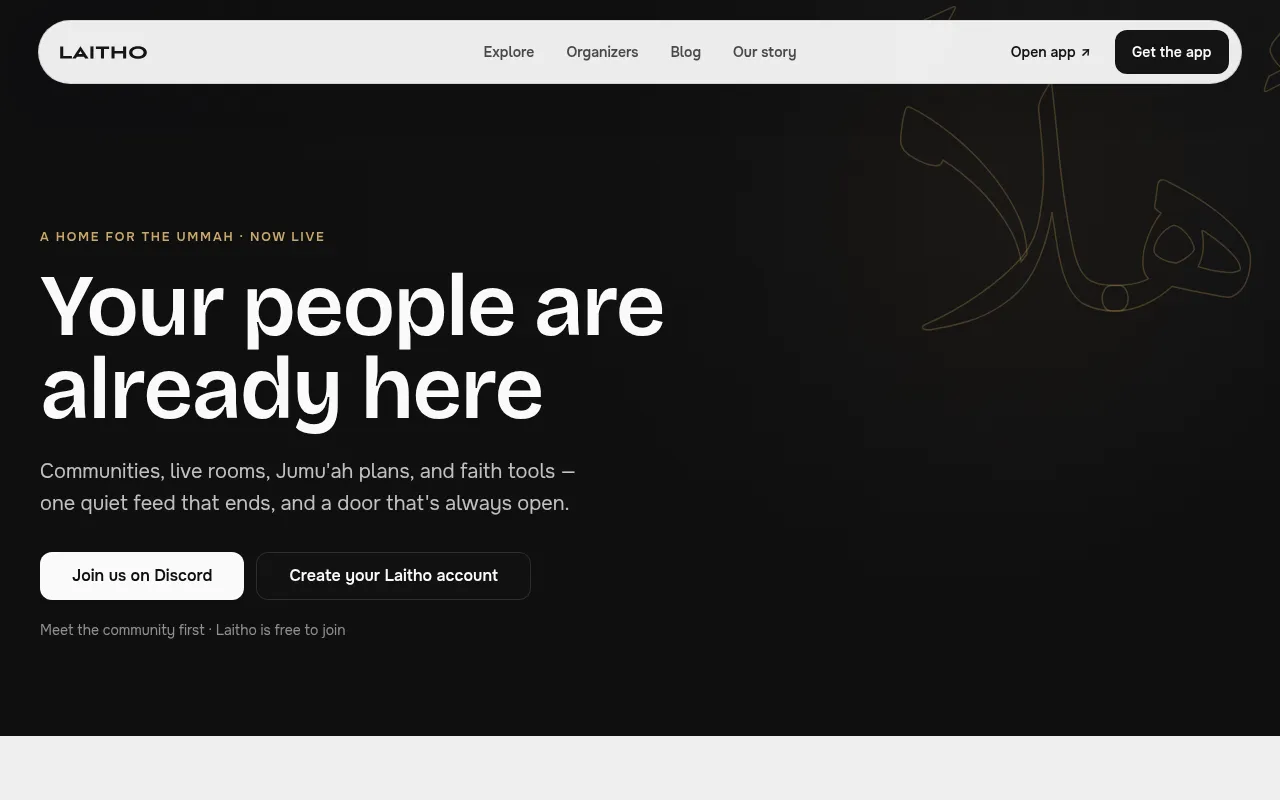
Task: Click the "Your people are already here" headline
Action: coord(352,347)
